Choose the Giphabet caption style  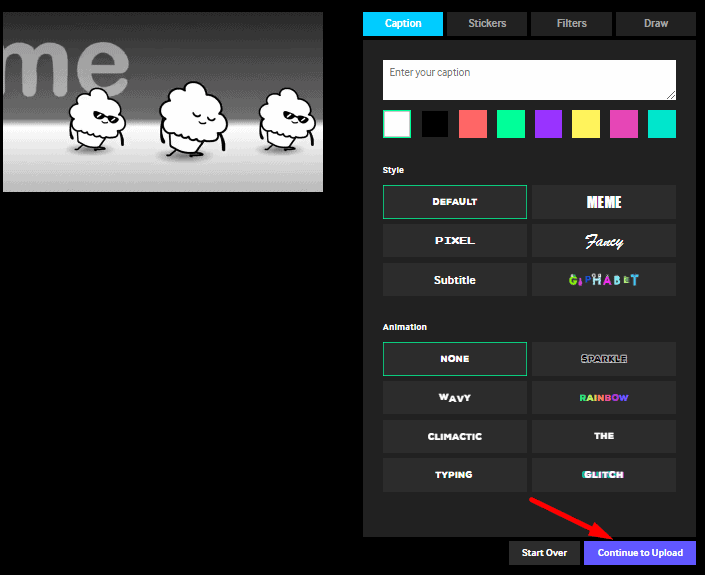click(604, 280)
